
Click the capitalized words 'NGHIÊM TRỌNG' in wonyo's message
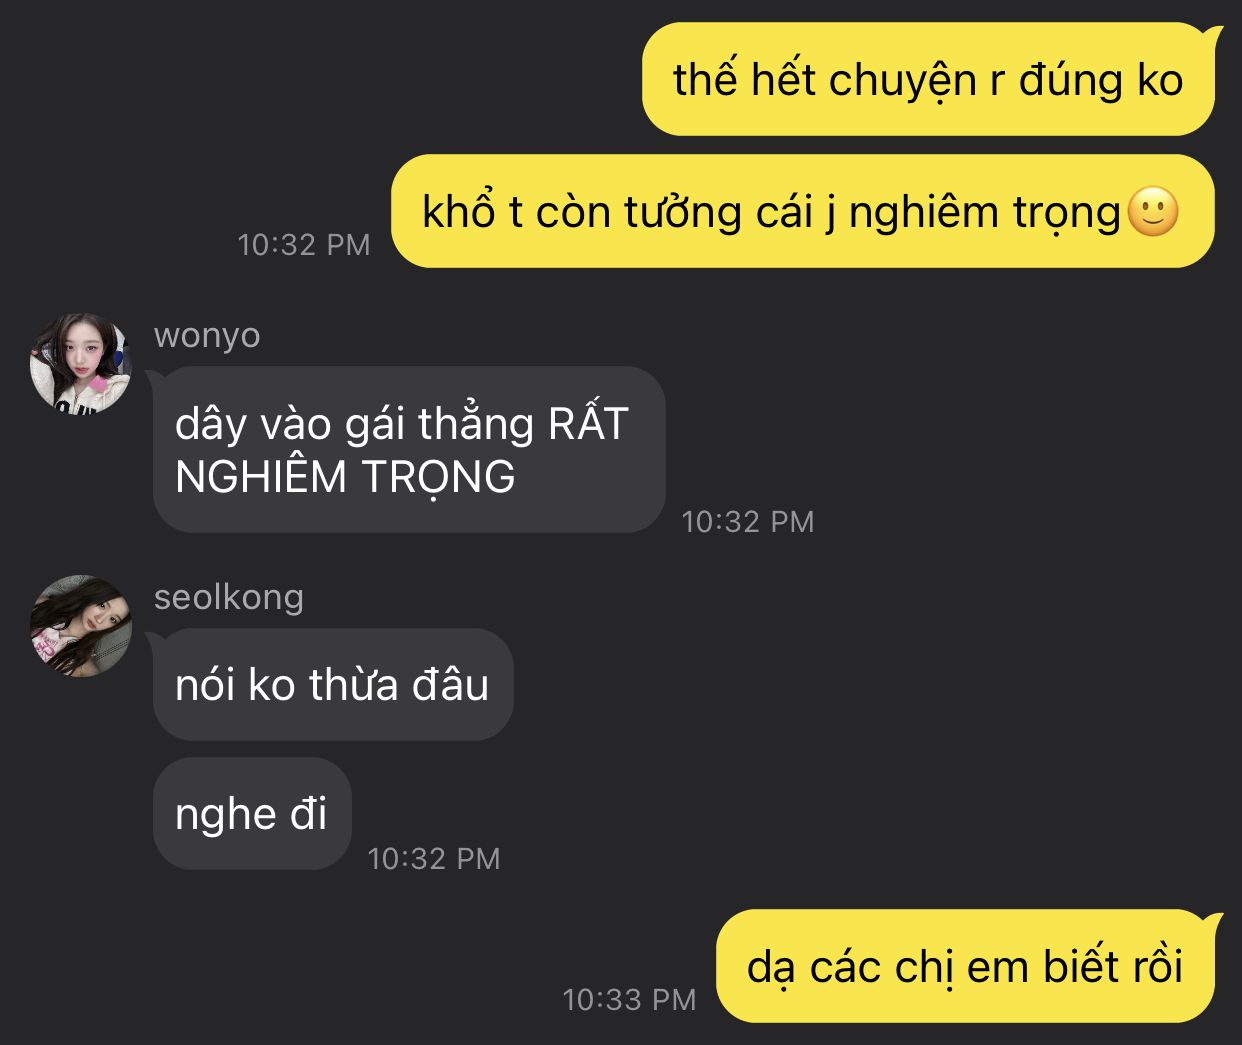pyautogui.click(x=345, y=477)
